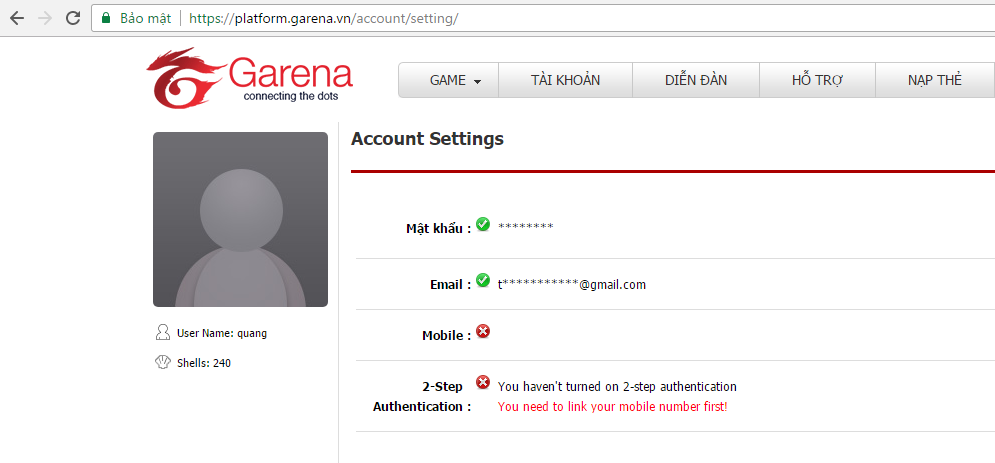Open the TÀI KHOẢN menu item
995x463 pixels.
tap(565, 80)
